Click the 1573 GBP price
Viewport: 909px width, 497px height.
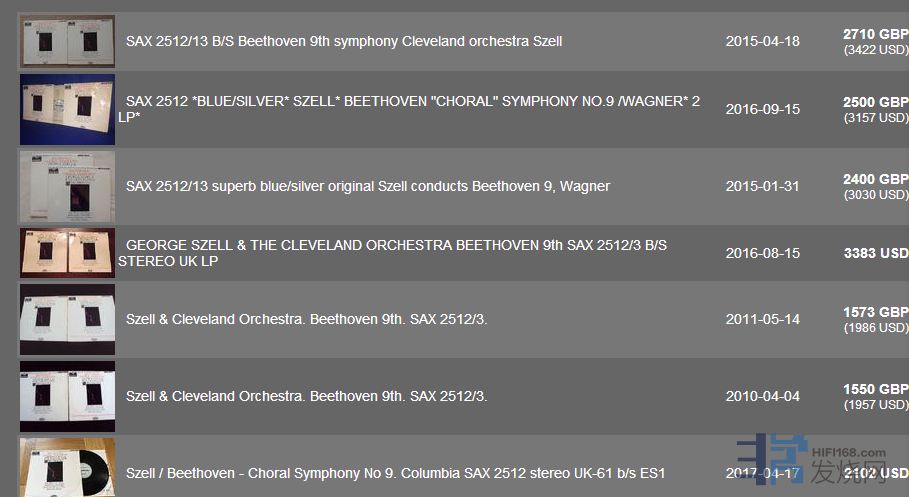tap(875, 312)
